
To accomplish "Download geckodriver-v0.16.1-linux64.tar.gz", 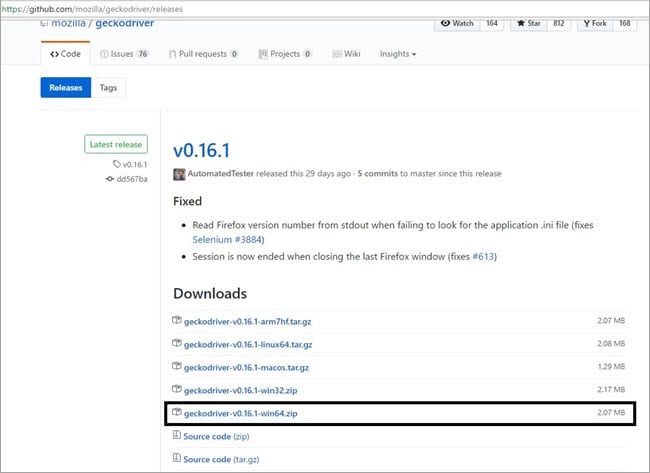I will click(248, 344).
